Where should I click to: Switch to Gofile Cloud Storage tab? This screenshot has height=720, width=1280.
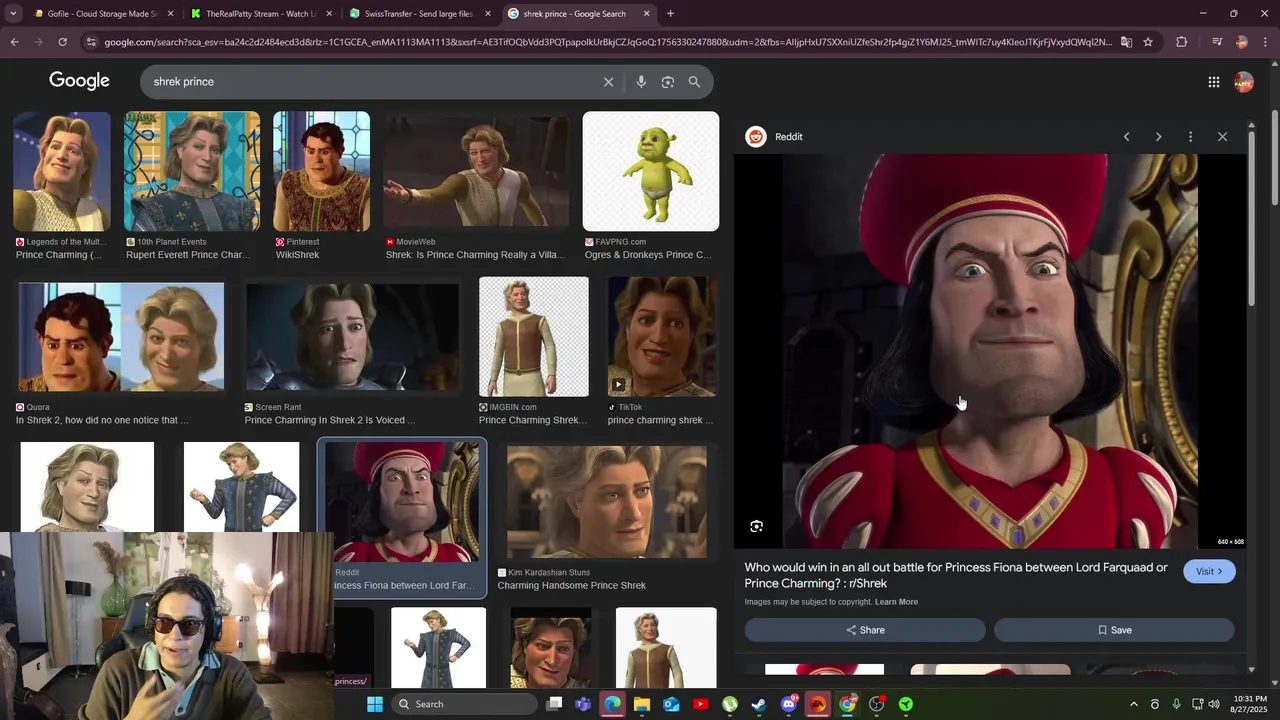[x=104, y=14]
